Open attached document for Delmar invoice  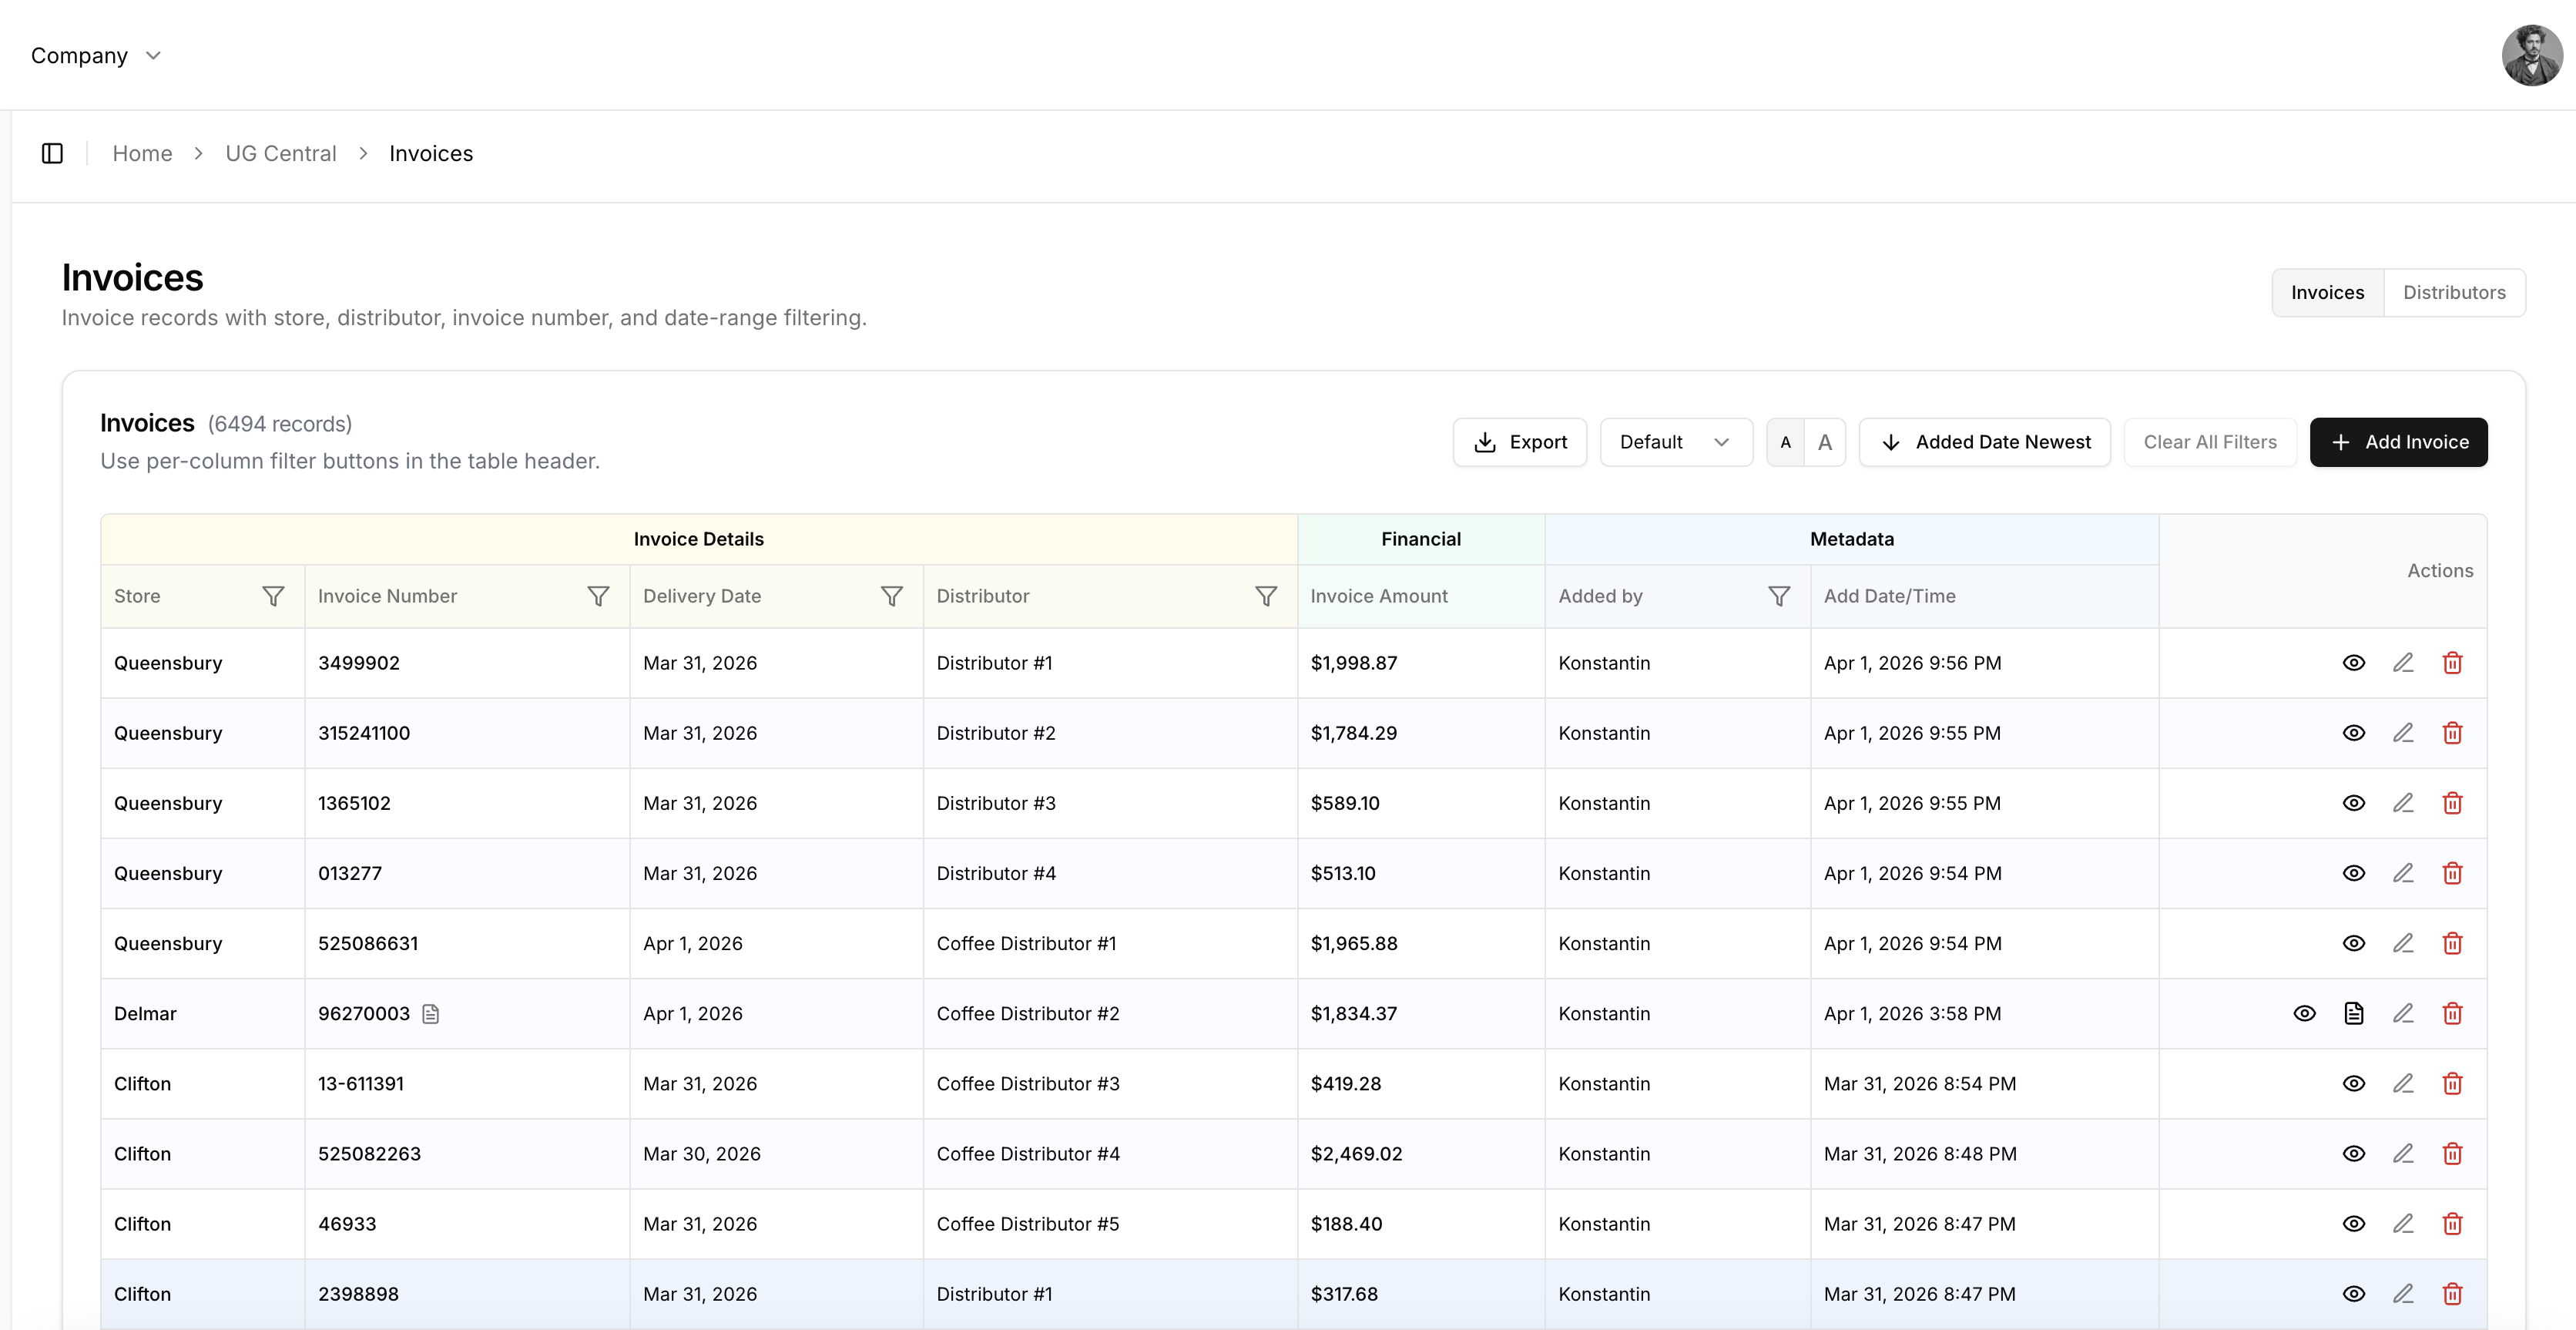[2354, 1013]
